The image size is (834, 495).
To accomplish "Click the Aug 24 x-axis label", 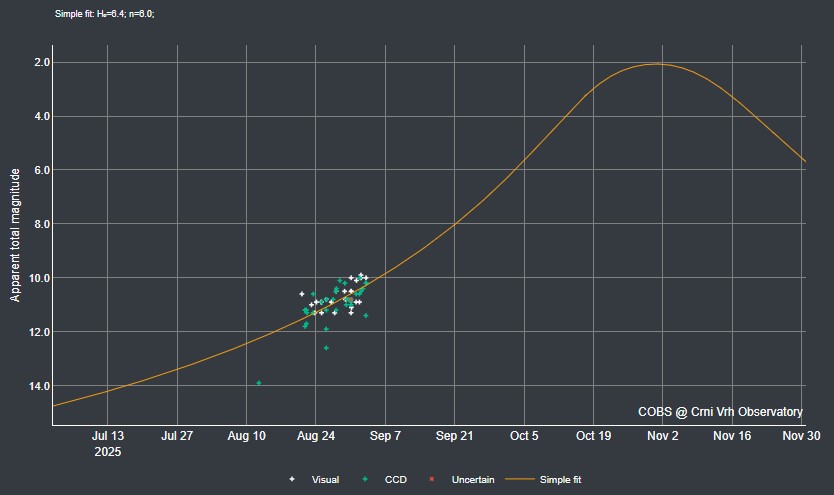I will [x=316, y=436].
